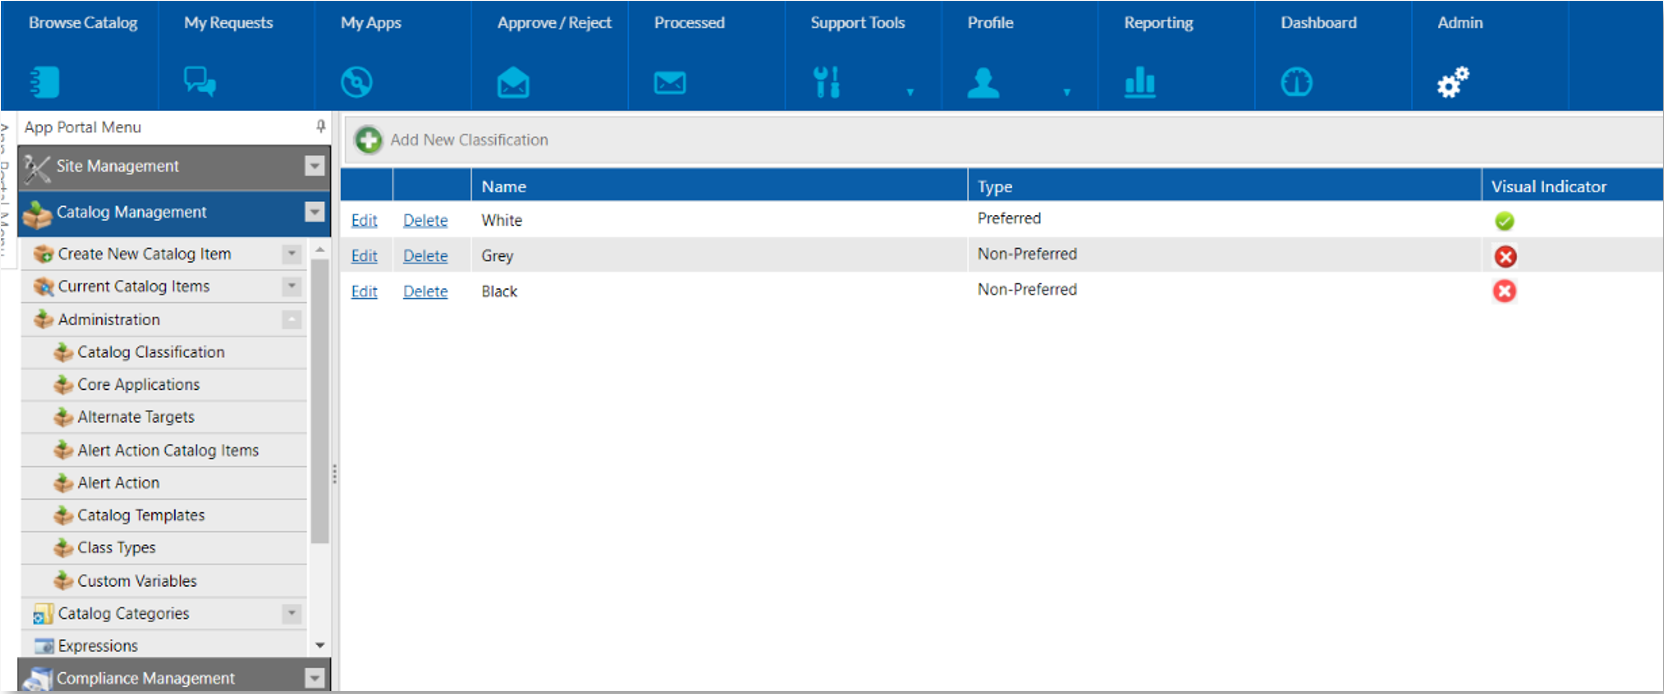Viewport: 1664px width, 694px height.
Task: Click the Processed mail icon
Action: (x=670, y=83)
